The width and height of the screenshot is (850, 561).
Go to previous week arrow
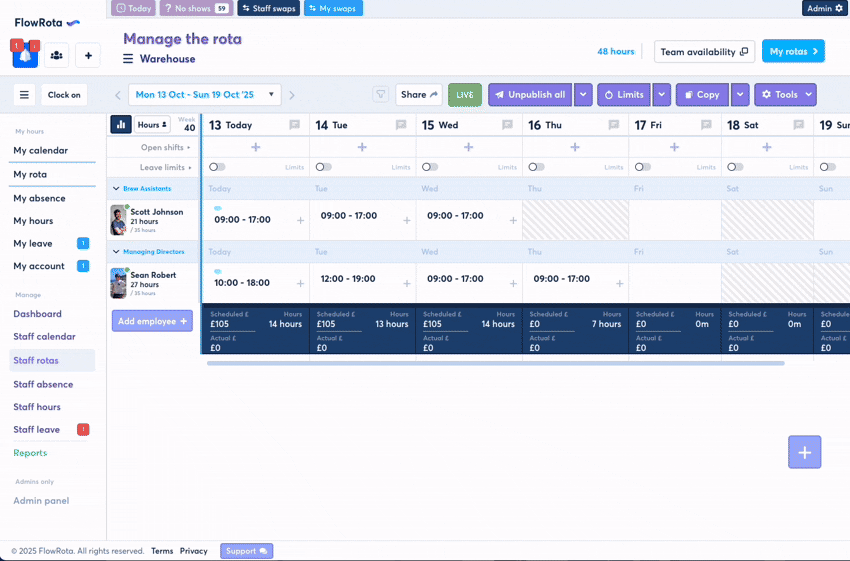coord(117,96)
